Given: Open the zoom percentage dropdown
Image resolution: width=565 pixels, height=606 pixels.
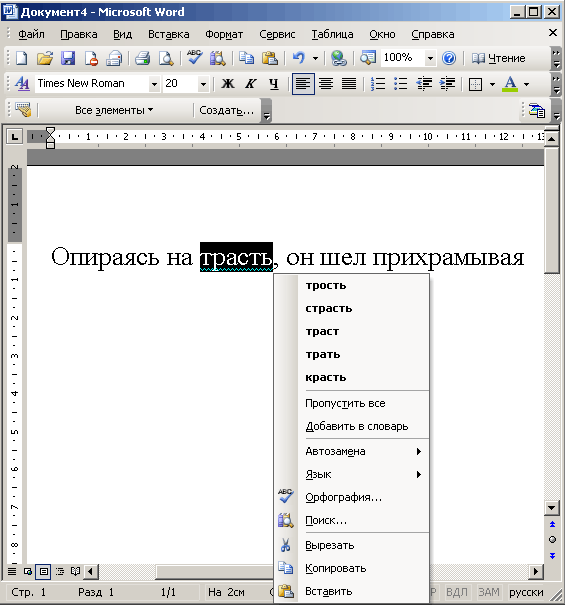Looking at the screenshot, I should tap(430, 58).
